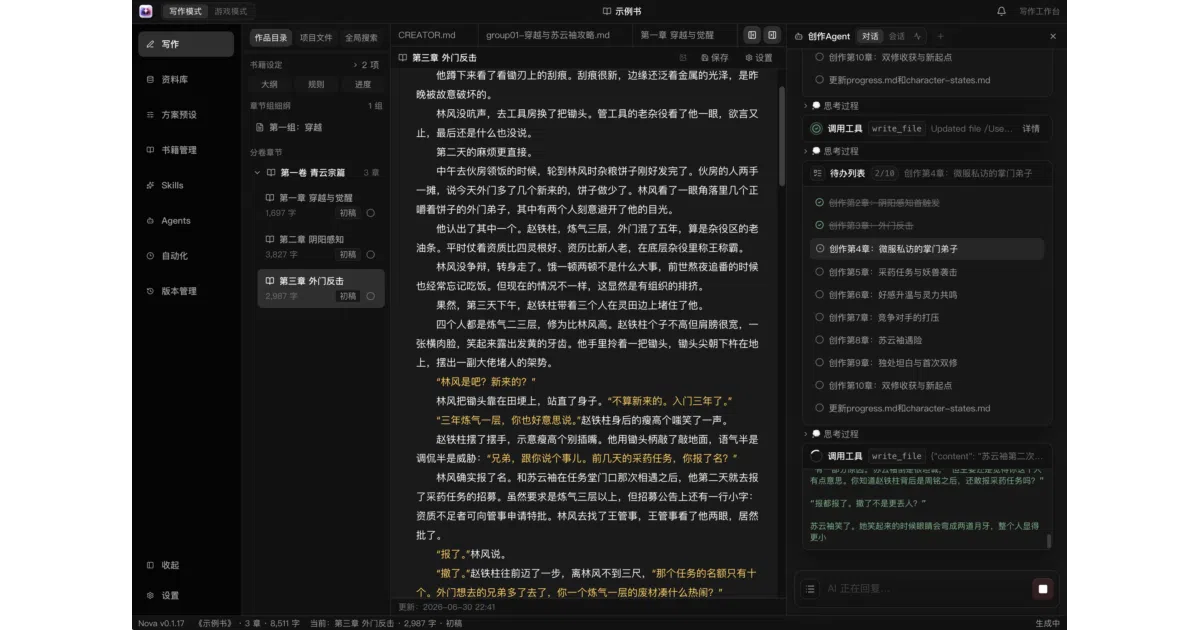Click the 保存 button

[x=711, y=58]
